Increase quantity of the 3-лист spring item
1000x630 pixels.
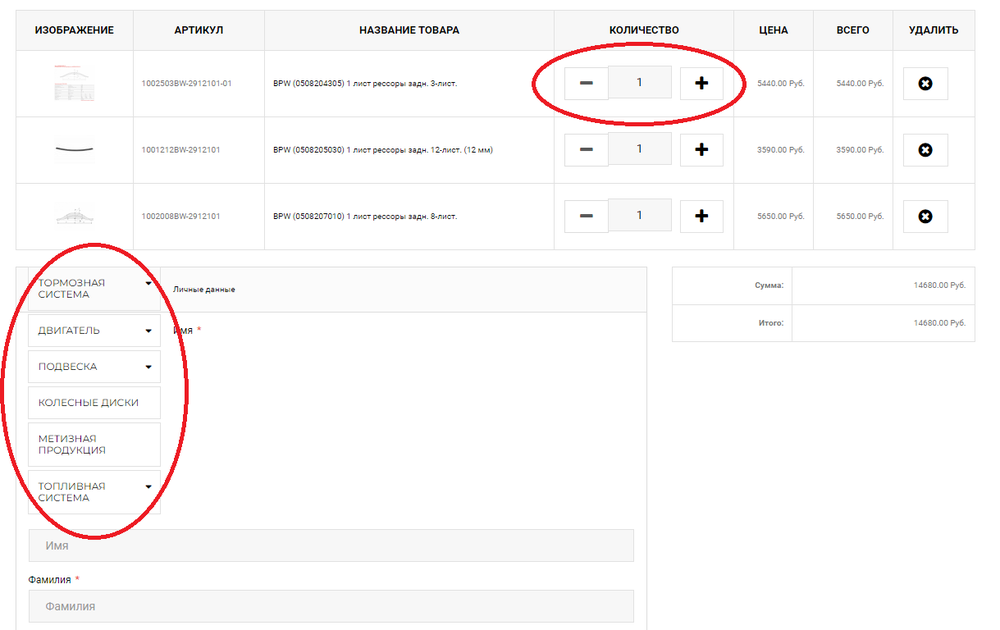point(701,83)
